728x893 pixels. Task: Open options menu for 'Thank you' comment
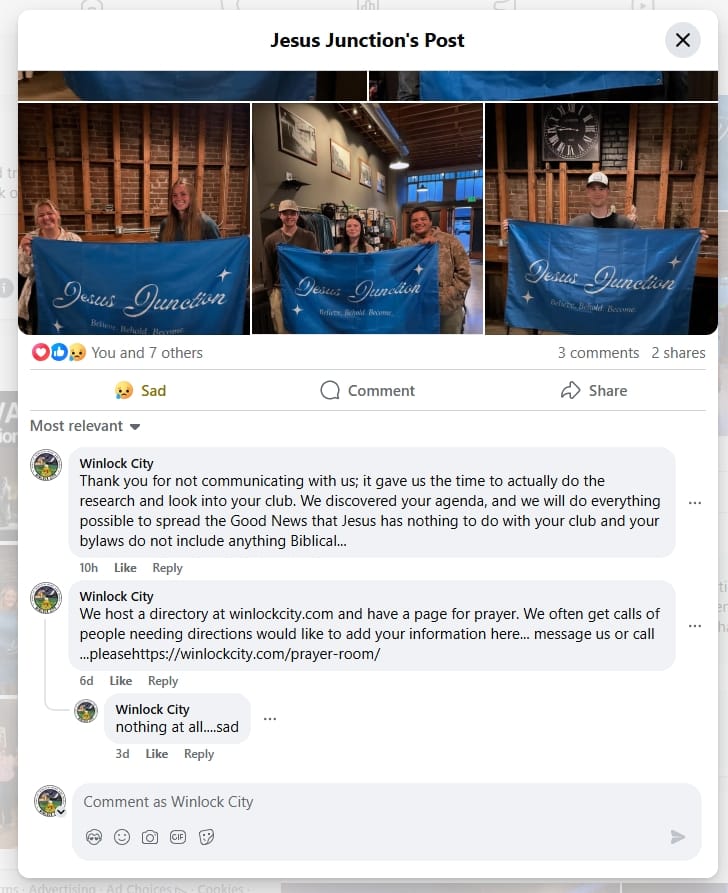point(694,503)
